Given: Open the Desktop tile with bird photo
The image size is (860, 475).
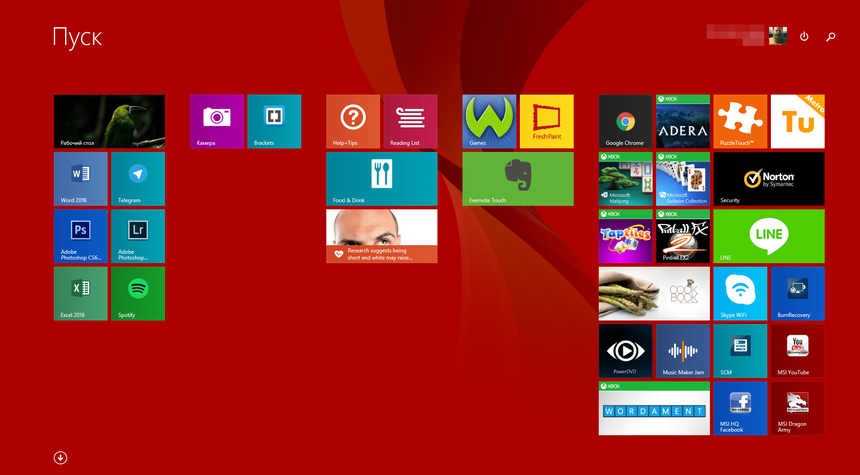Looking at the screenshot, I should [x=109, y=121].
